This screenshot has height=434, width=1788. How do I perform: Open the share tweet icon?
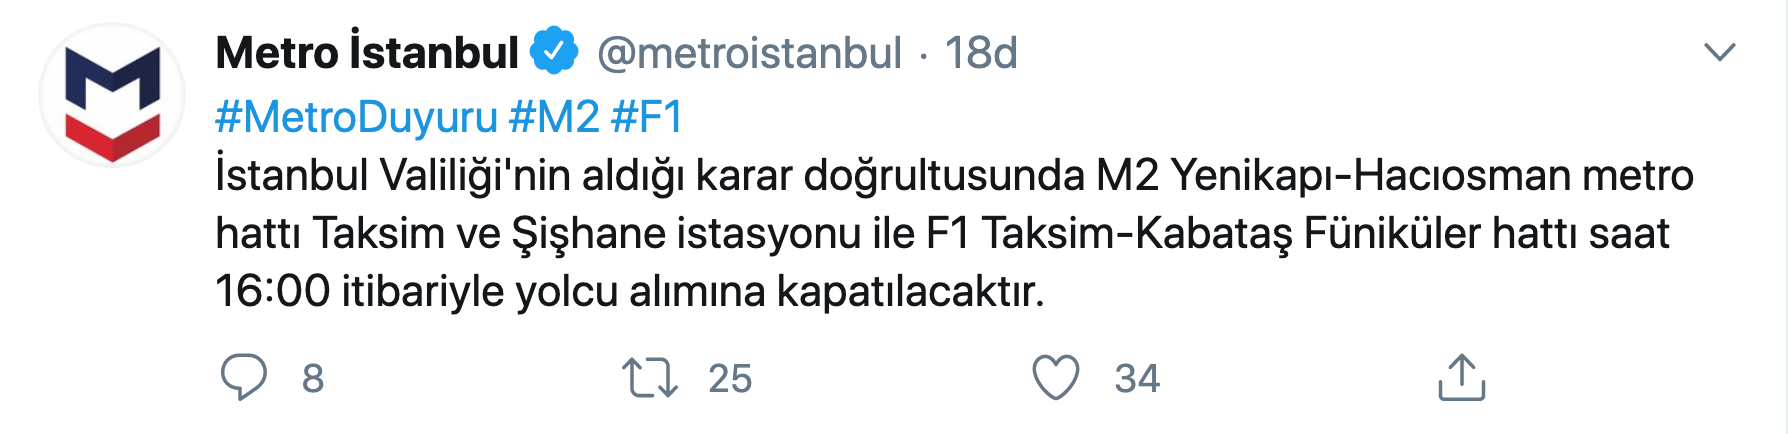pos(1461,378)
